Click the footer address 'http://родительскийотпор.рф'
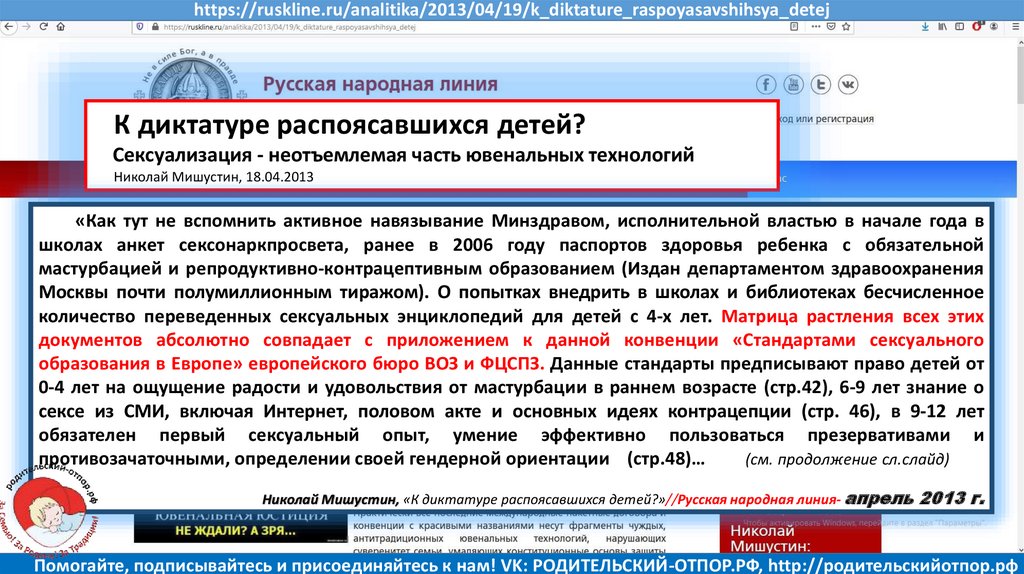This screenshot has width=1024, height=574. (892, 565)
